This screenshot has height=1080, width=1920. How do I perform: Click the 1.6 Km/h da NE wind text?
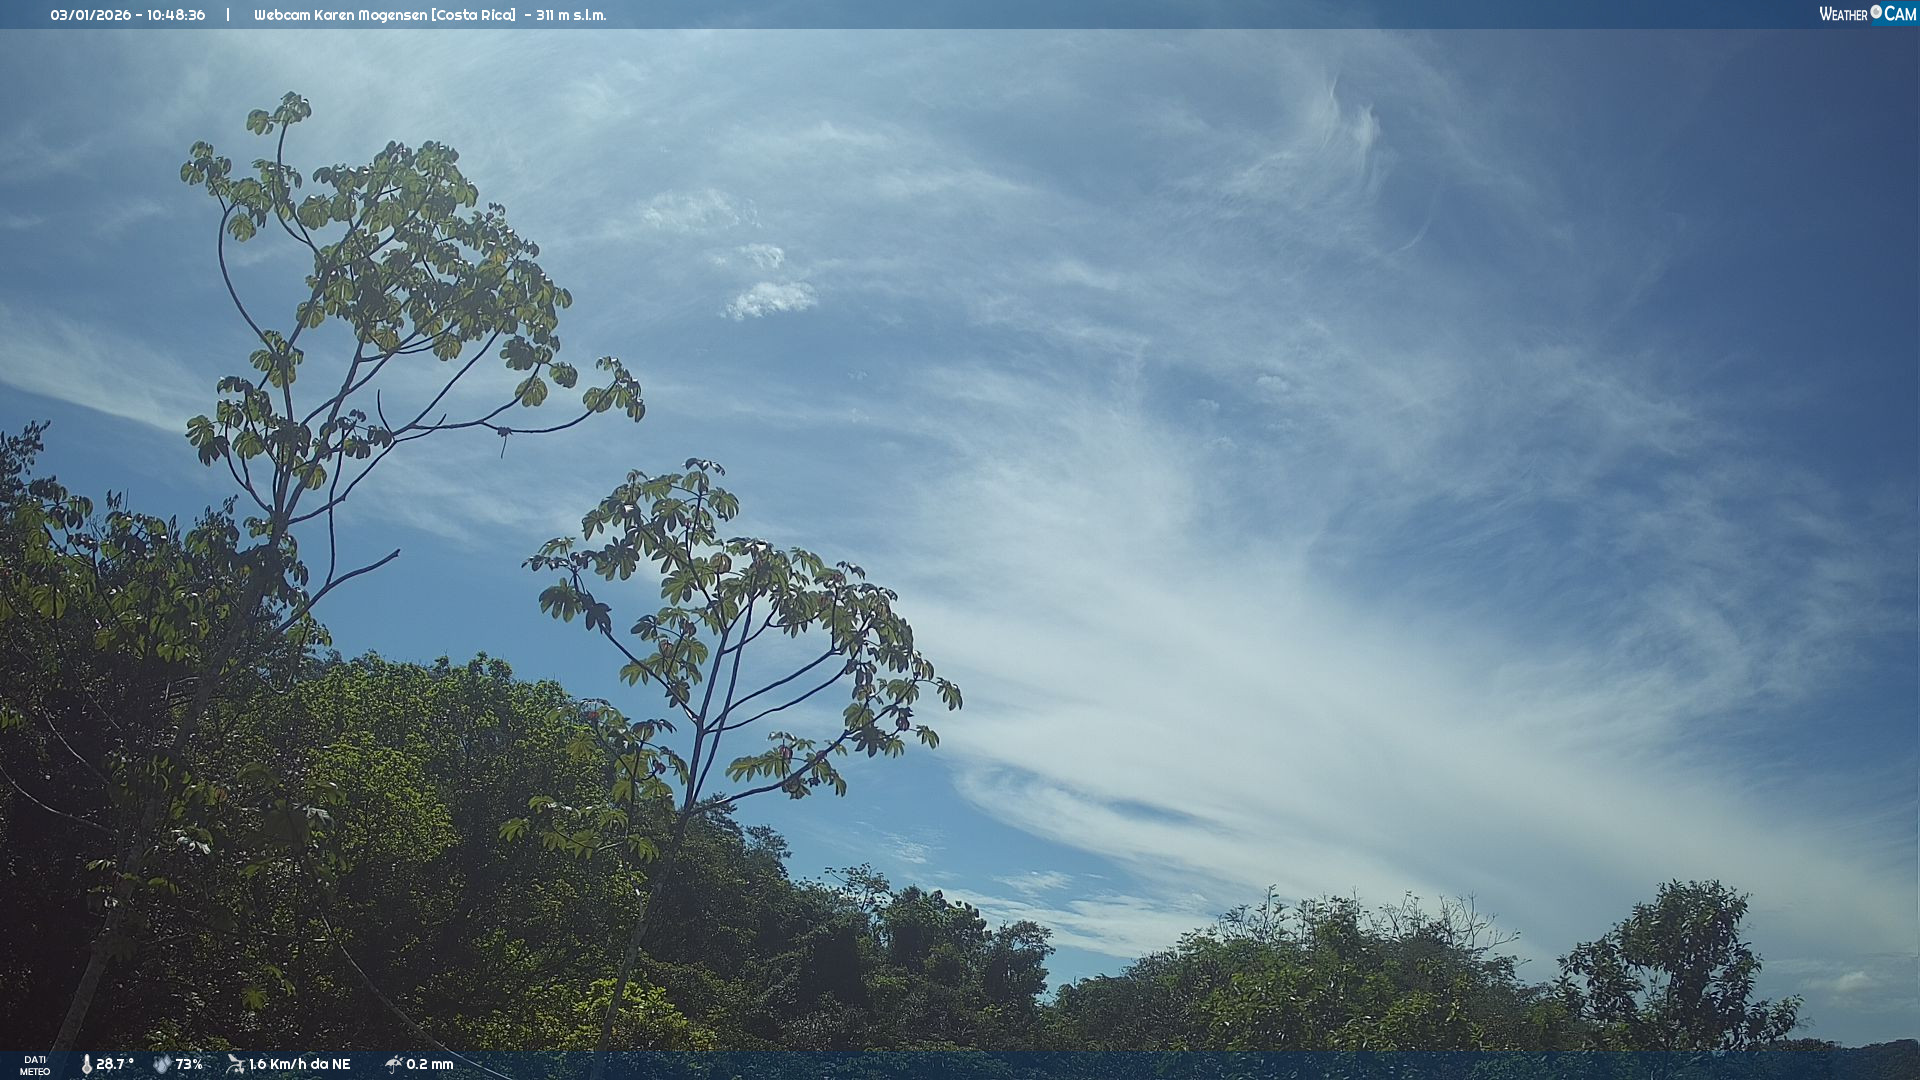coord(299,1064)
